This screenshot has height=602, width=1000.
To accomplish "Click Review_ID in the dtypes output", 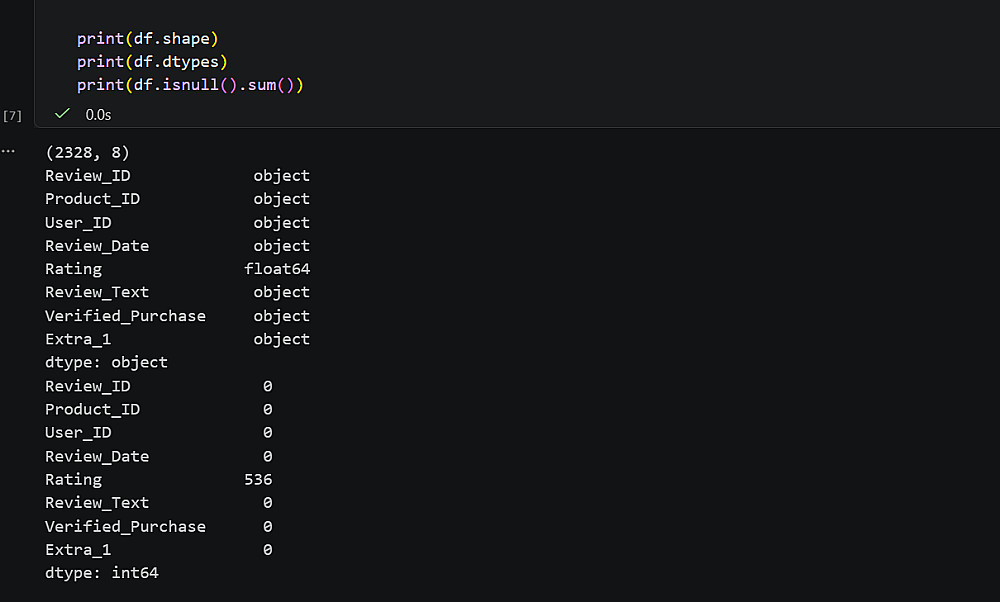I will coord(87,176).
